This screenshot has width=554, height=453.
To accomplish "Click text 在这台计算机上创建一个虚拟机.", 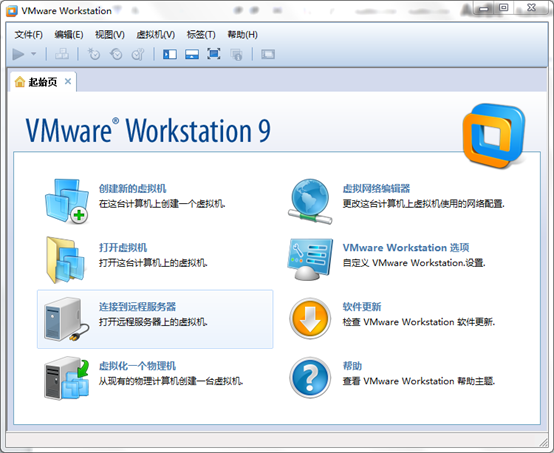I will coord(162,204).
